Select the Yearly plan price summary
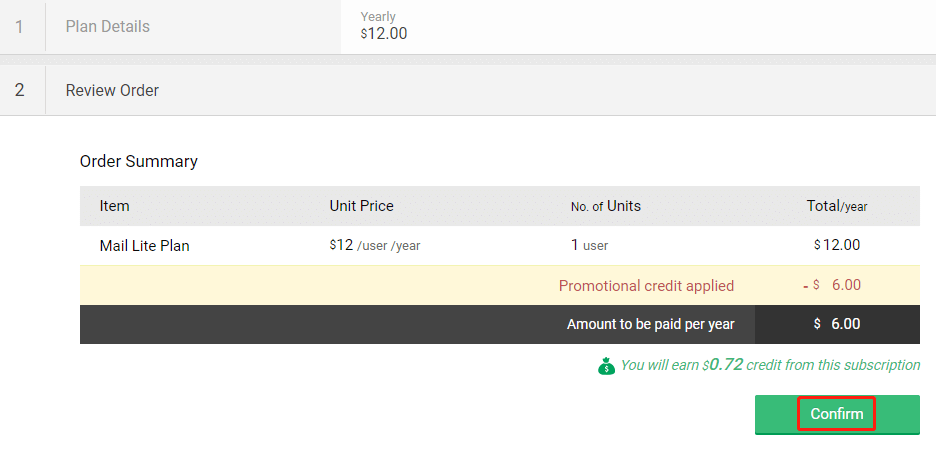The height and width of the screenshot is (450, 936). [x=384, y=26]
